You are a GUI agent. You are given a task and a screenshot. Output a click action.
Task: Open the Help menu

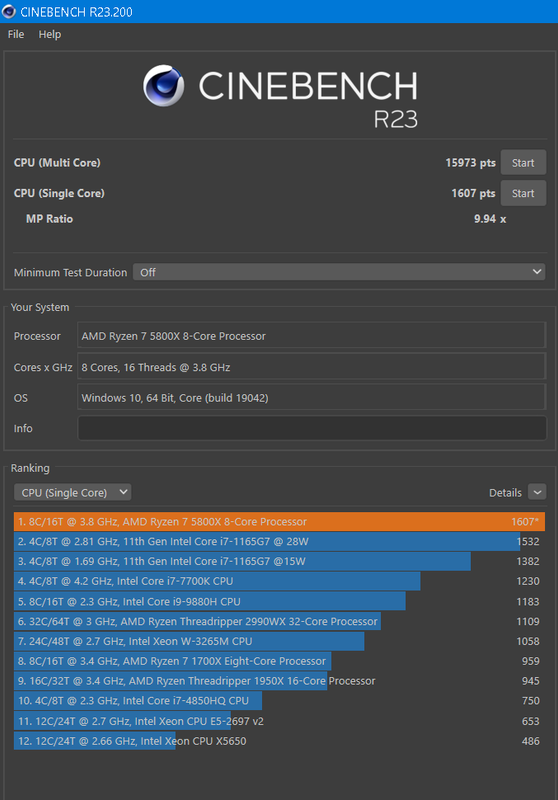[49, 34]
